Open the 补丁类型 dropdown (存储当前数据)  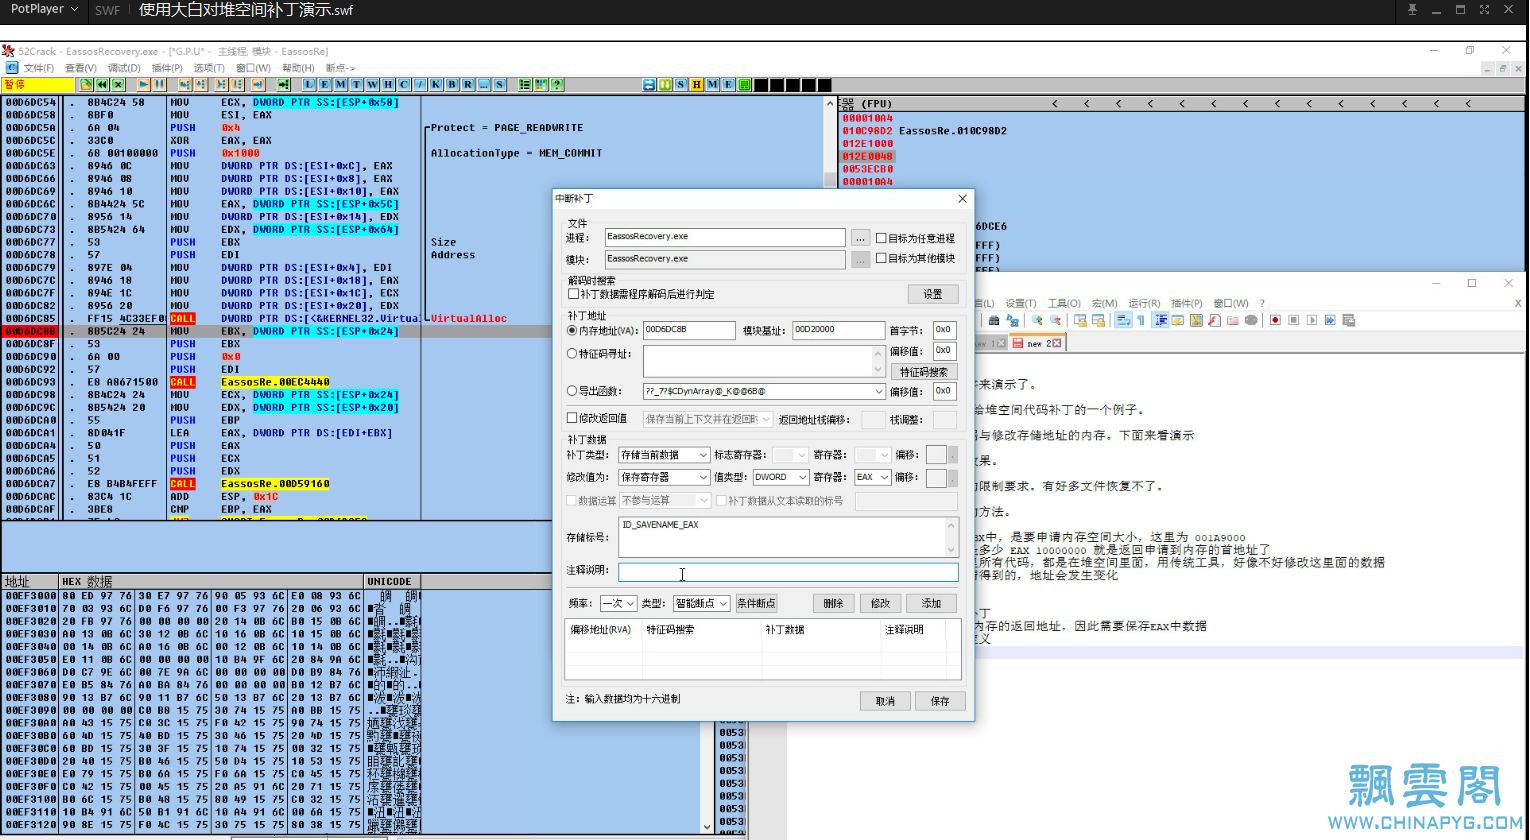click(664, 455)
